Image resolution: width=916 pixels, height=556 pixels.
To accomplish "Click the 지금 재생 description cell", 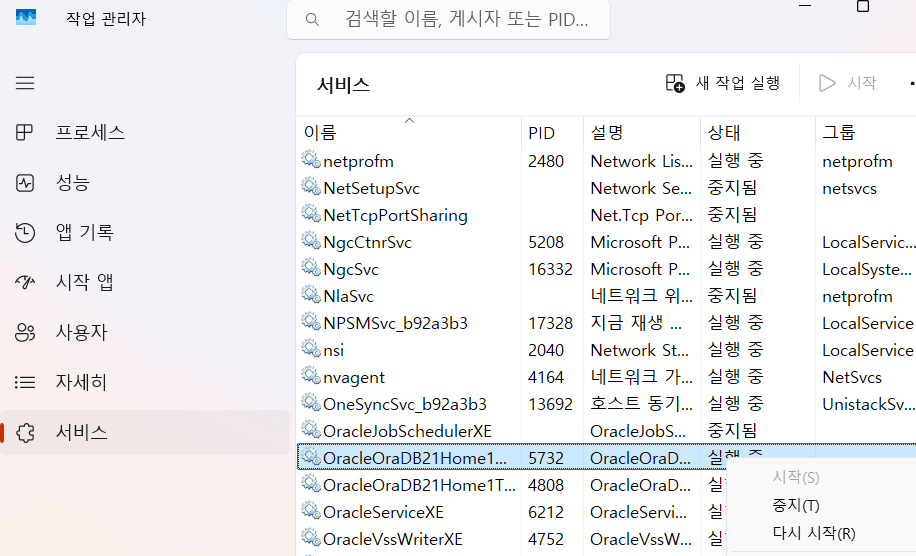I will tap(636, 323).
